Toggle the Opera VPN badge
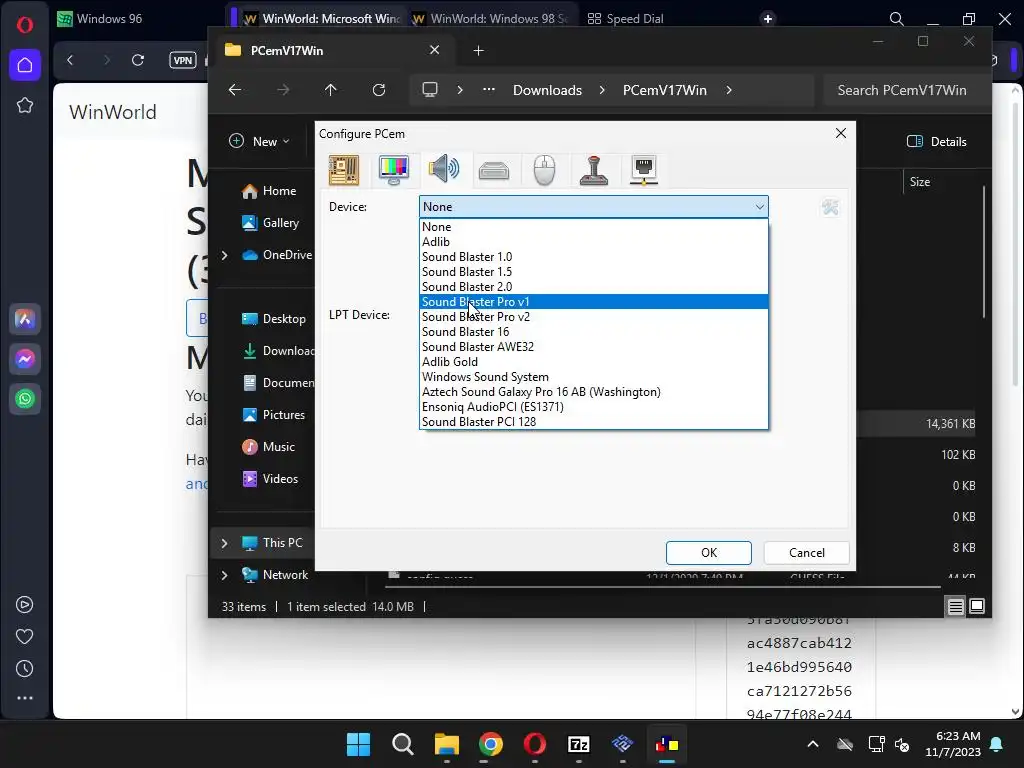 pos(183,60)
